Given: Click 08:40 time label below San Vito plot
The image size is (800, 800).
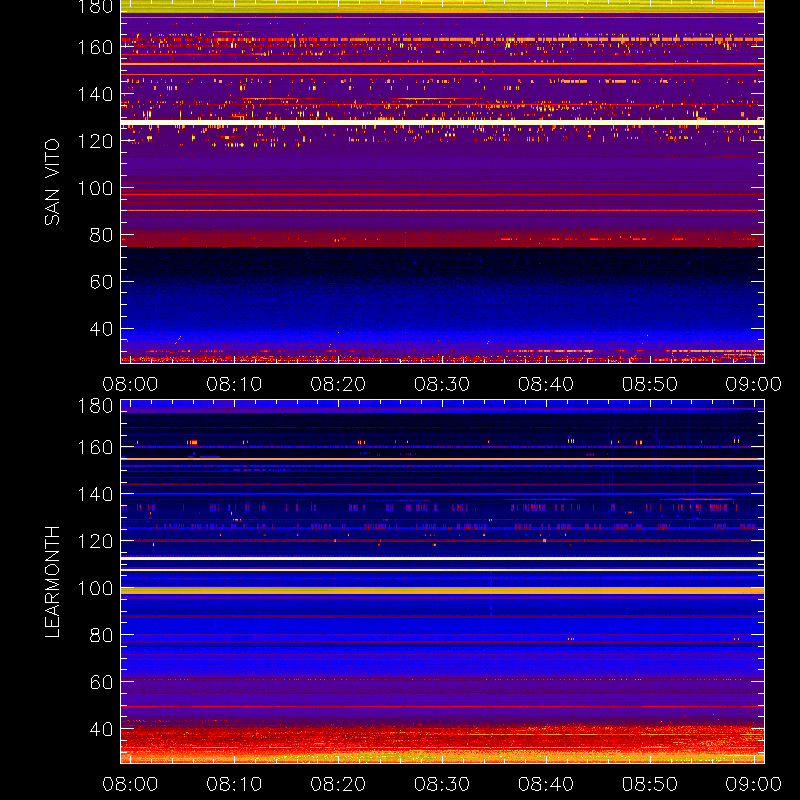Looking at the screenshot, I should pyautogui.click(x=546, y=384).
